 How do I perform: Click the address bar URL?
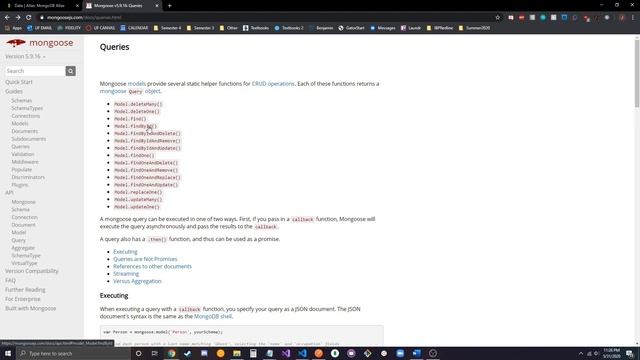[84, 18]
